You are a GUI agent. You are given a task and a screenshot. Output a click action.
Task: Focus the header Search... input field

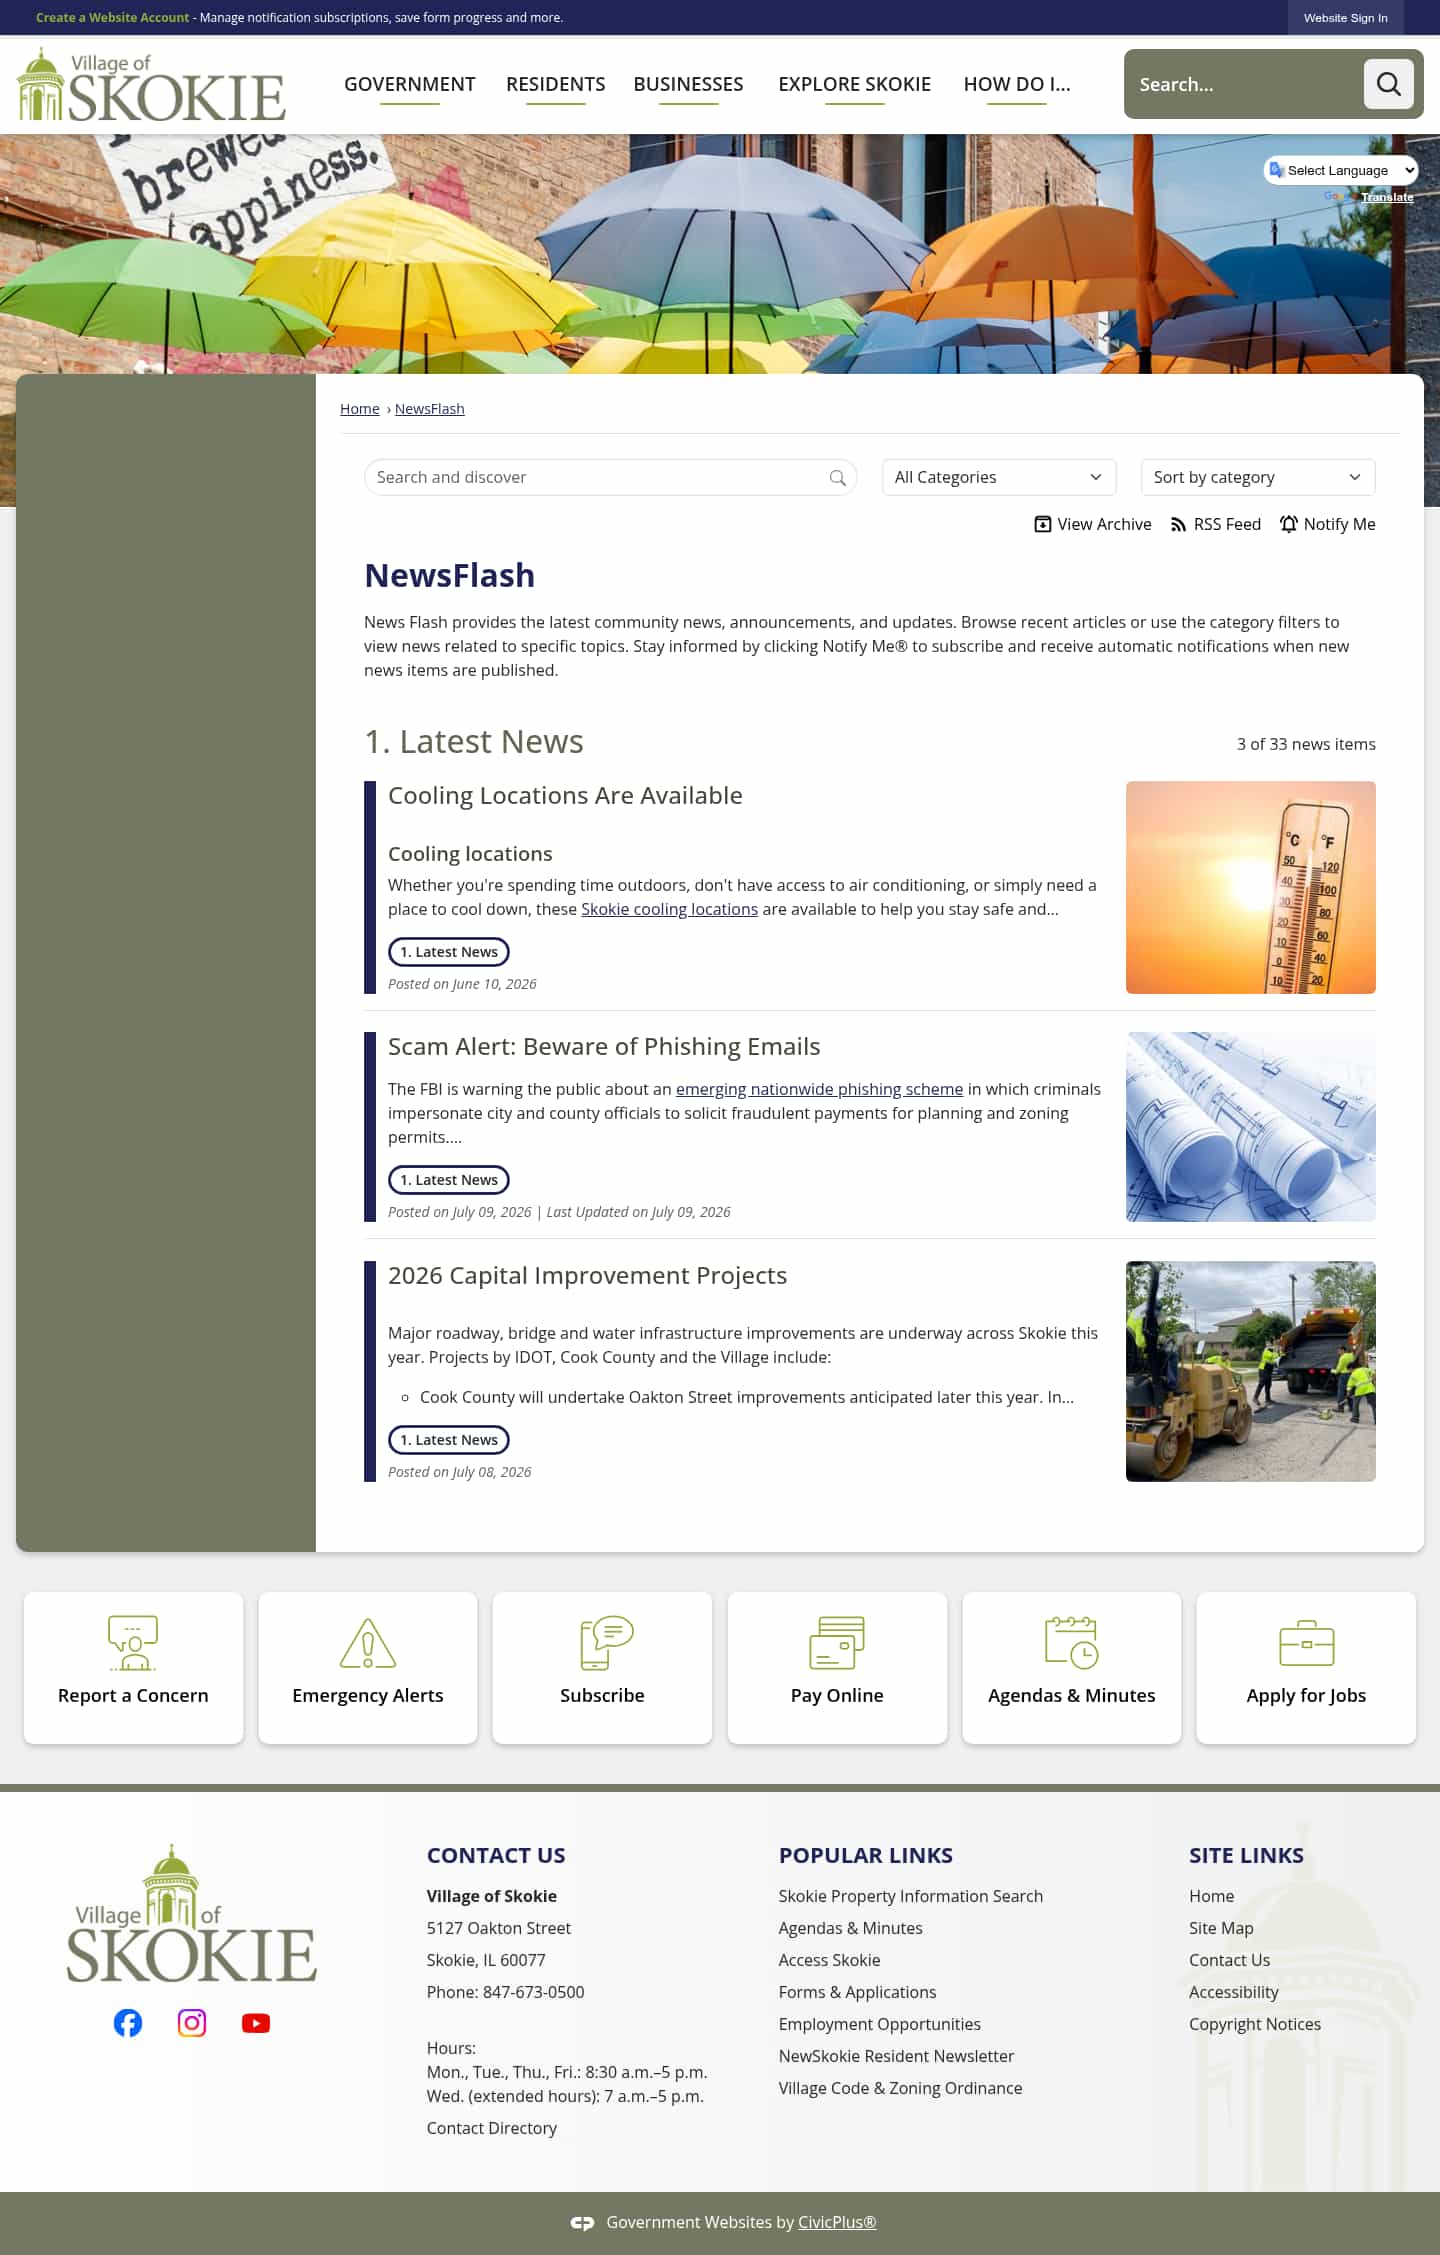[1245, 84]
